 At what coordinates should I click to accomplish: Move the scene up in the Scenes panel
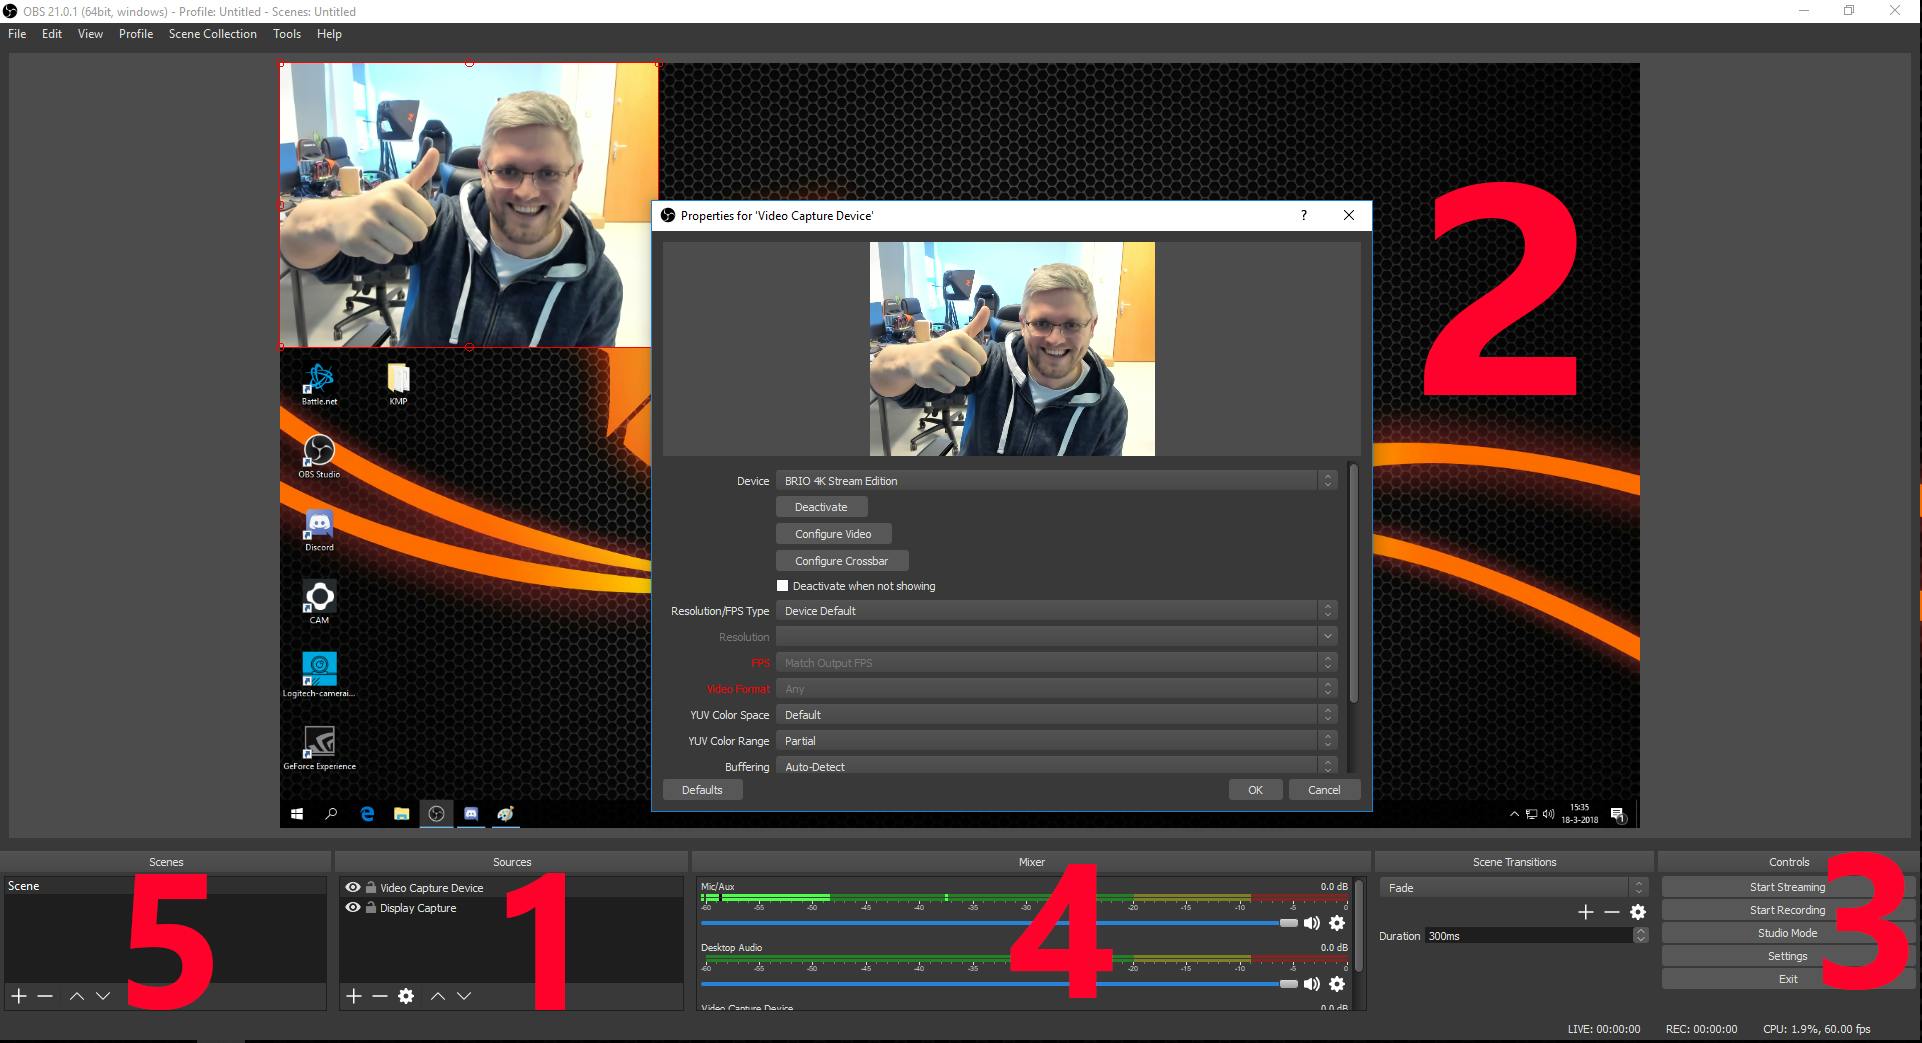pos(77,996)
